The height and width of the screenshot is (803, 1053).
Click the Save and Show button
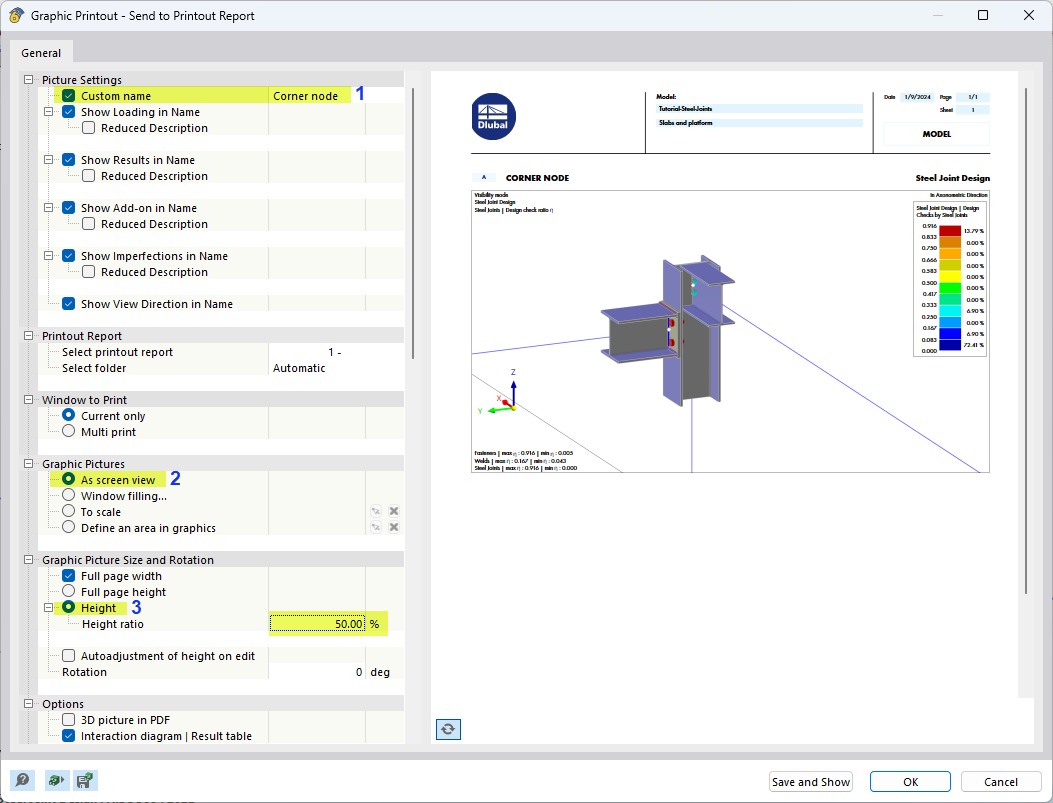tap(811, 782)
